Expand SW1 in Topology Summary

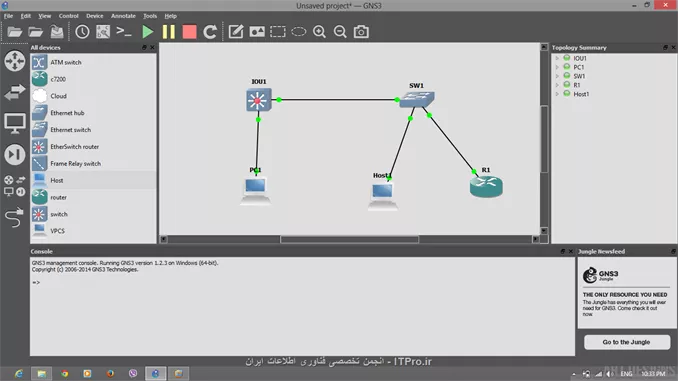coord(557,76)
